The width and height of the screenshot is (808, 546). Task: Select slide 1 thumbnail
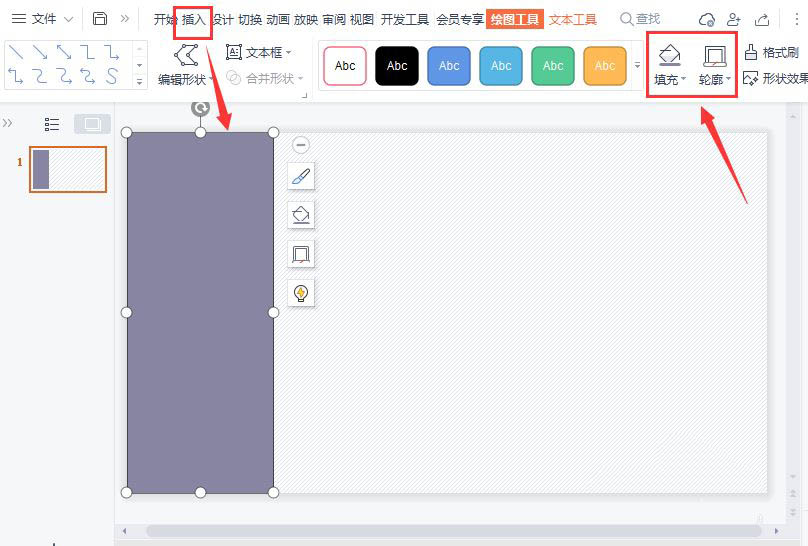point(68,169)
